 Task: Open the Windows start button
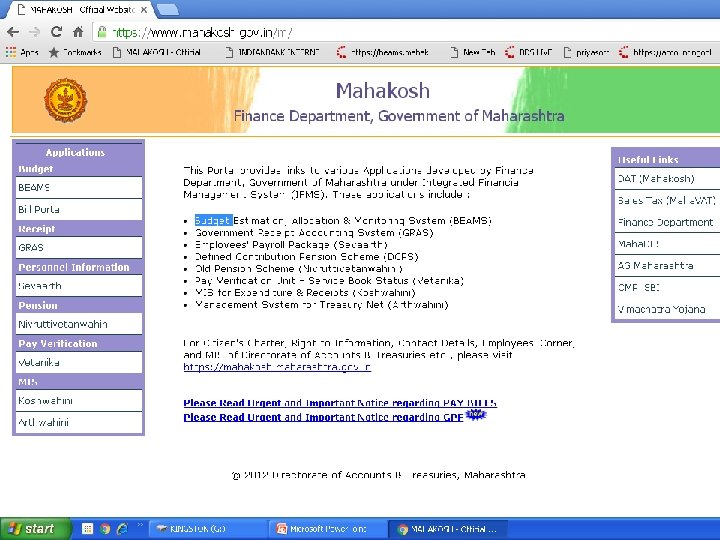click(x=35, y=529)
